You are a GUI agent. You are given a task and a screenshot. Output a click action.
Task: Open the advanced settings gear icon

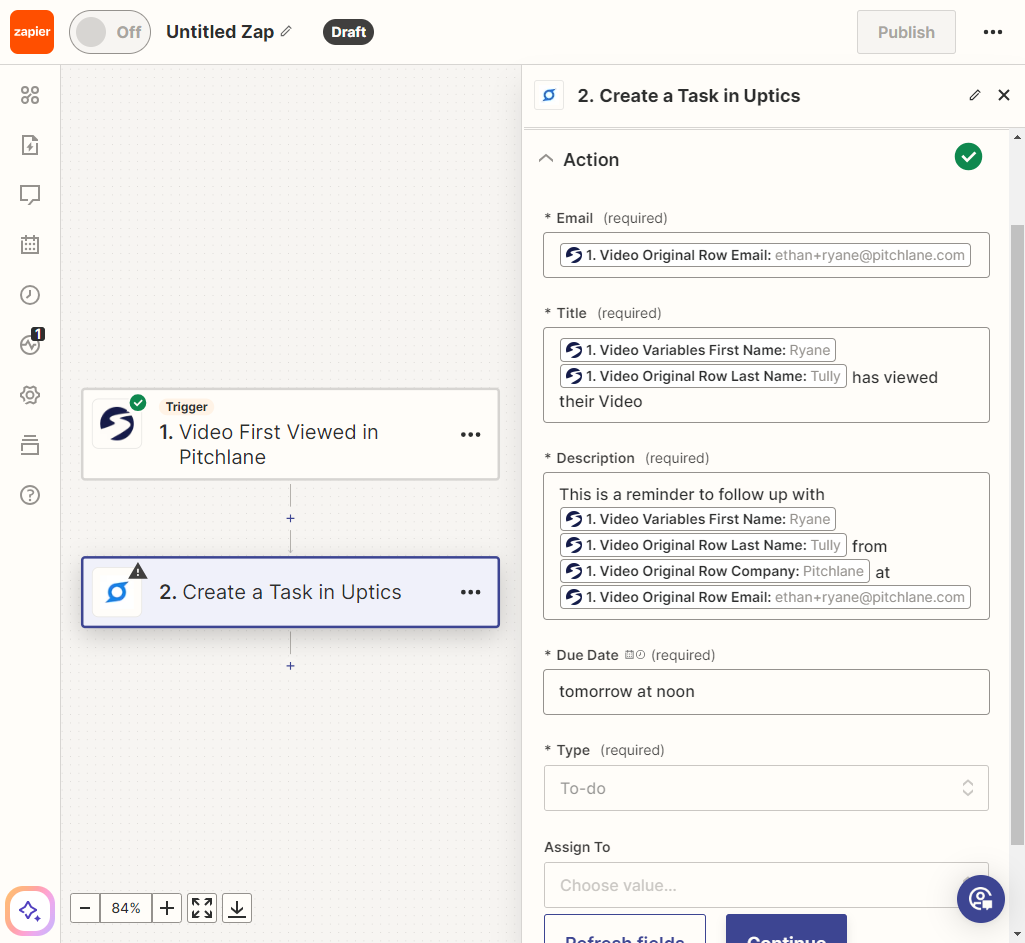coord(30,395)
